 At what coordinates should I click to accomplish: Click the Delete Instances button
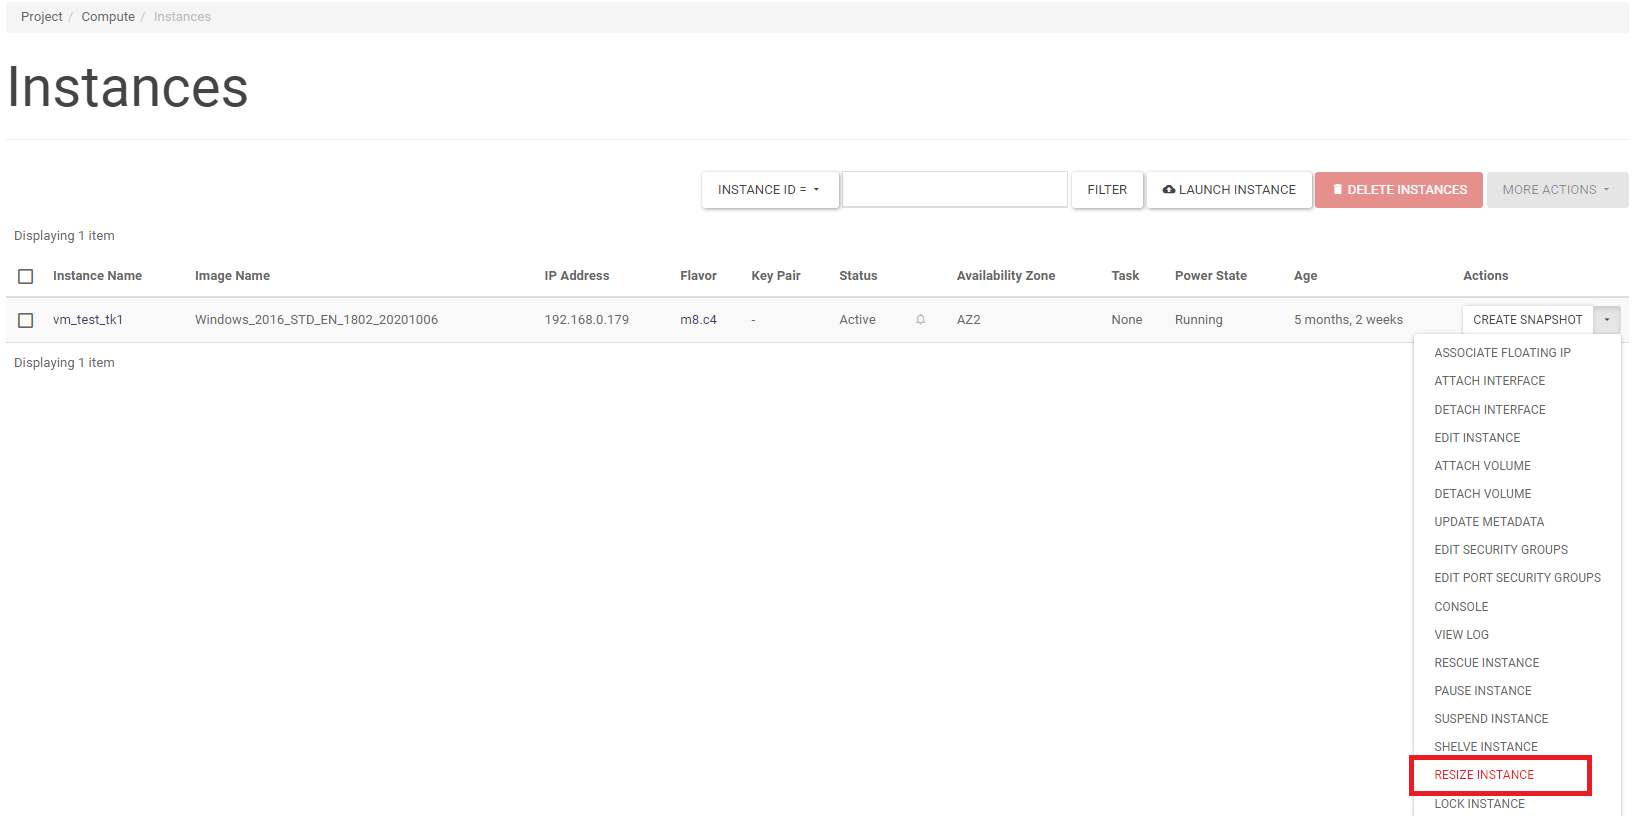[1398, 190]
